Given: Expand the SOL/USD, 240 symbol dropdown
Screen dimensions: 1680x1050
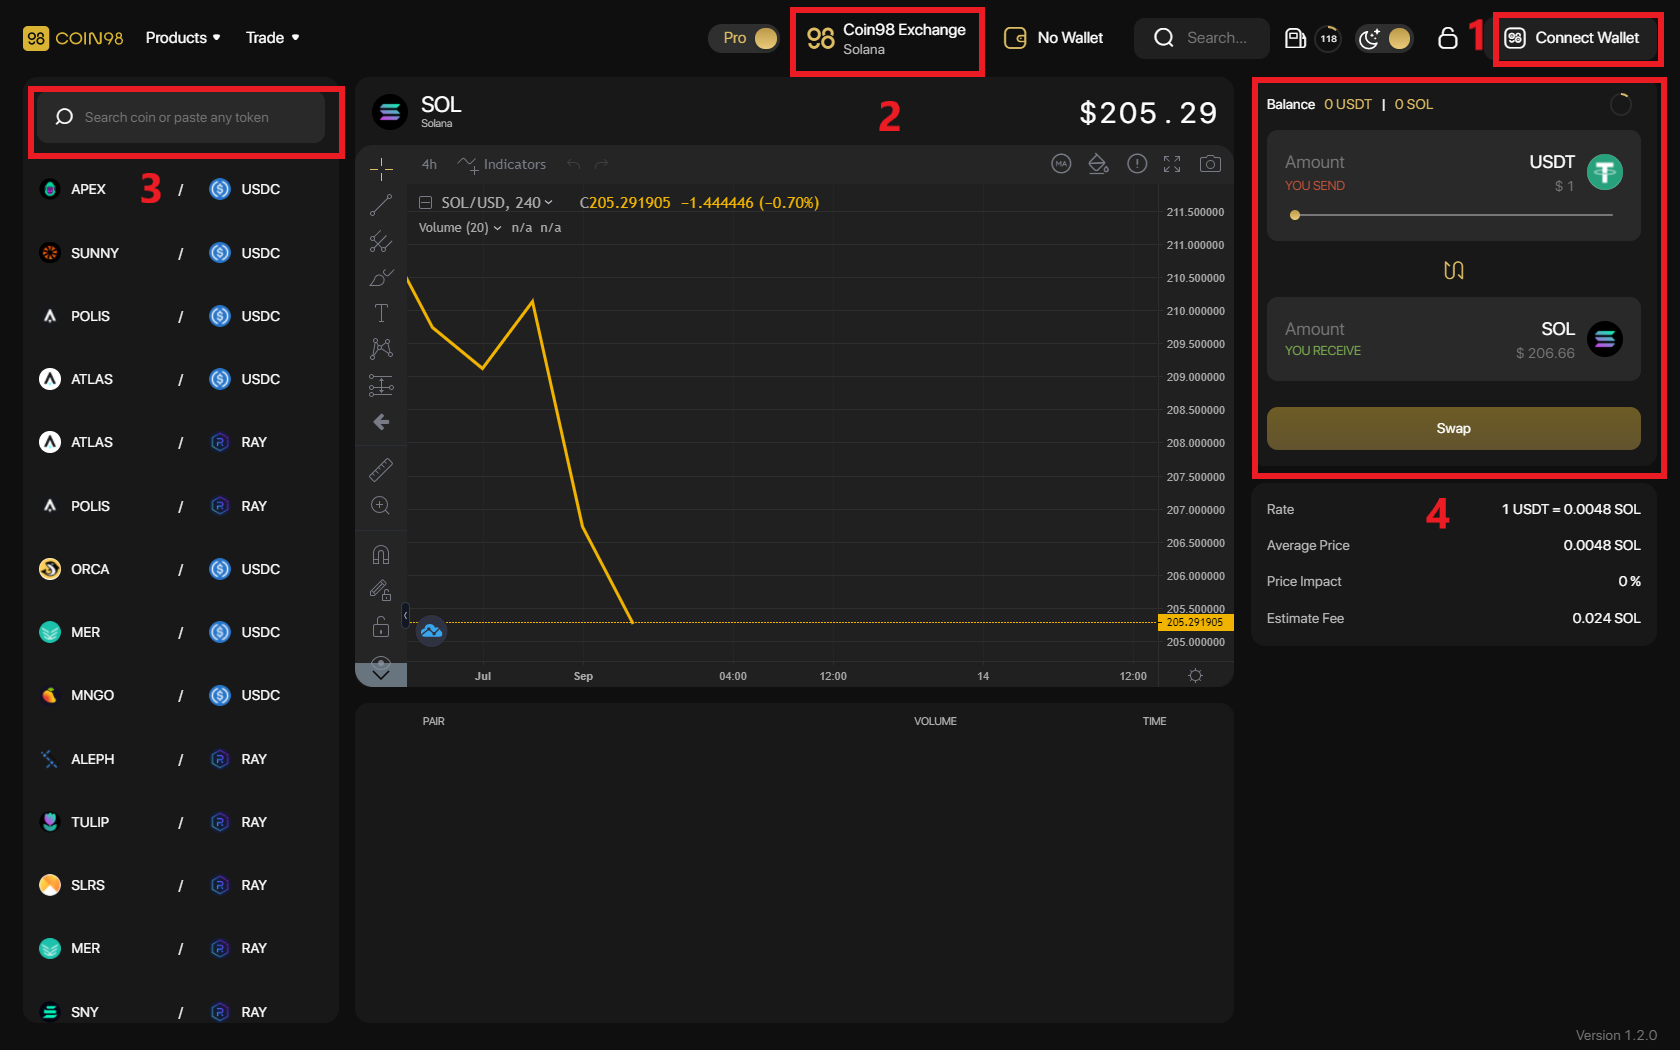Looking at the screenshot, I should [497, 203].
